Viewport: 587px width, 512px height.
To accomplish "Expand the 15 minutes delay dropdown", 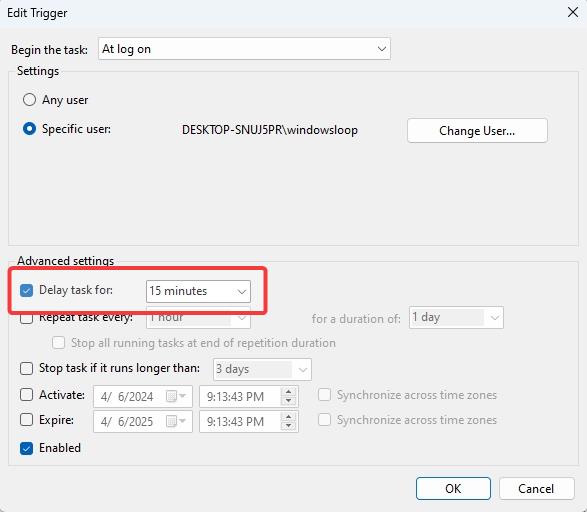I will [x=198, y=291].
